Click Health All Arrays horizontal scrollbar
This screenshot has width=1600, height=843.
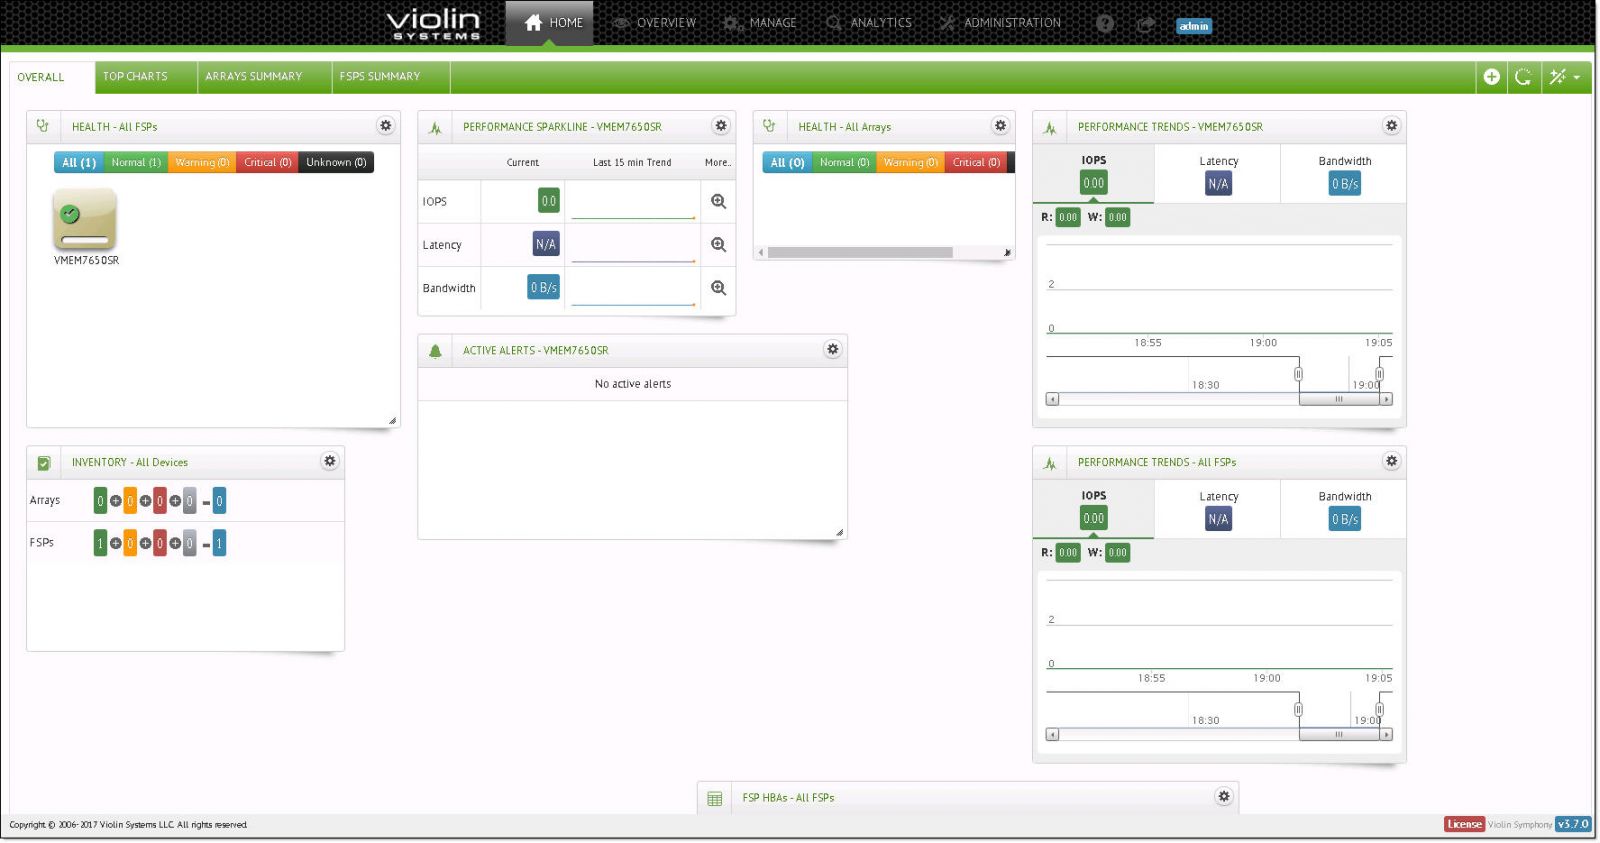click(860, 252)
